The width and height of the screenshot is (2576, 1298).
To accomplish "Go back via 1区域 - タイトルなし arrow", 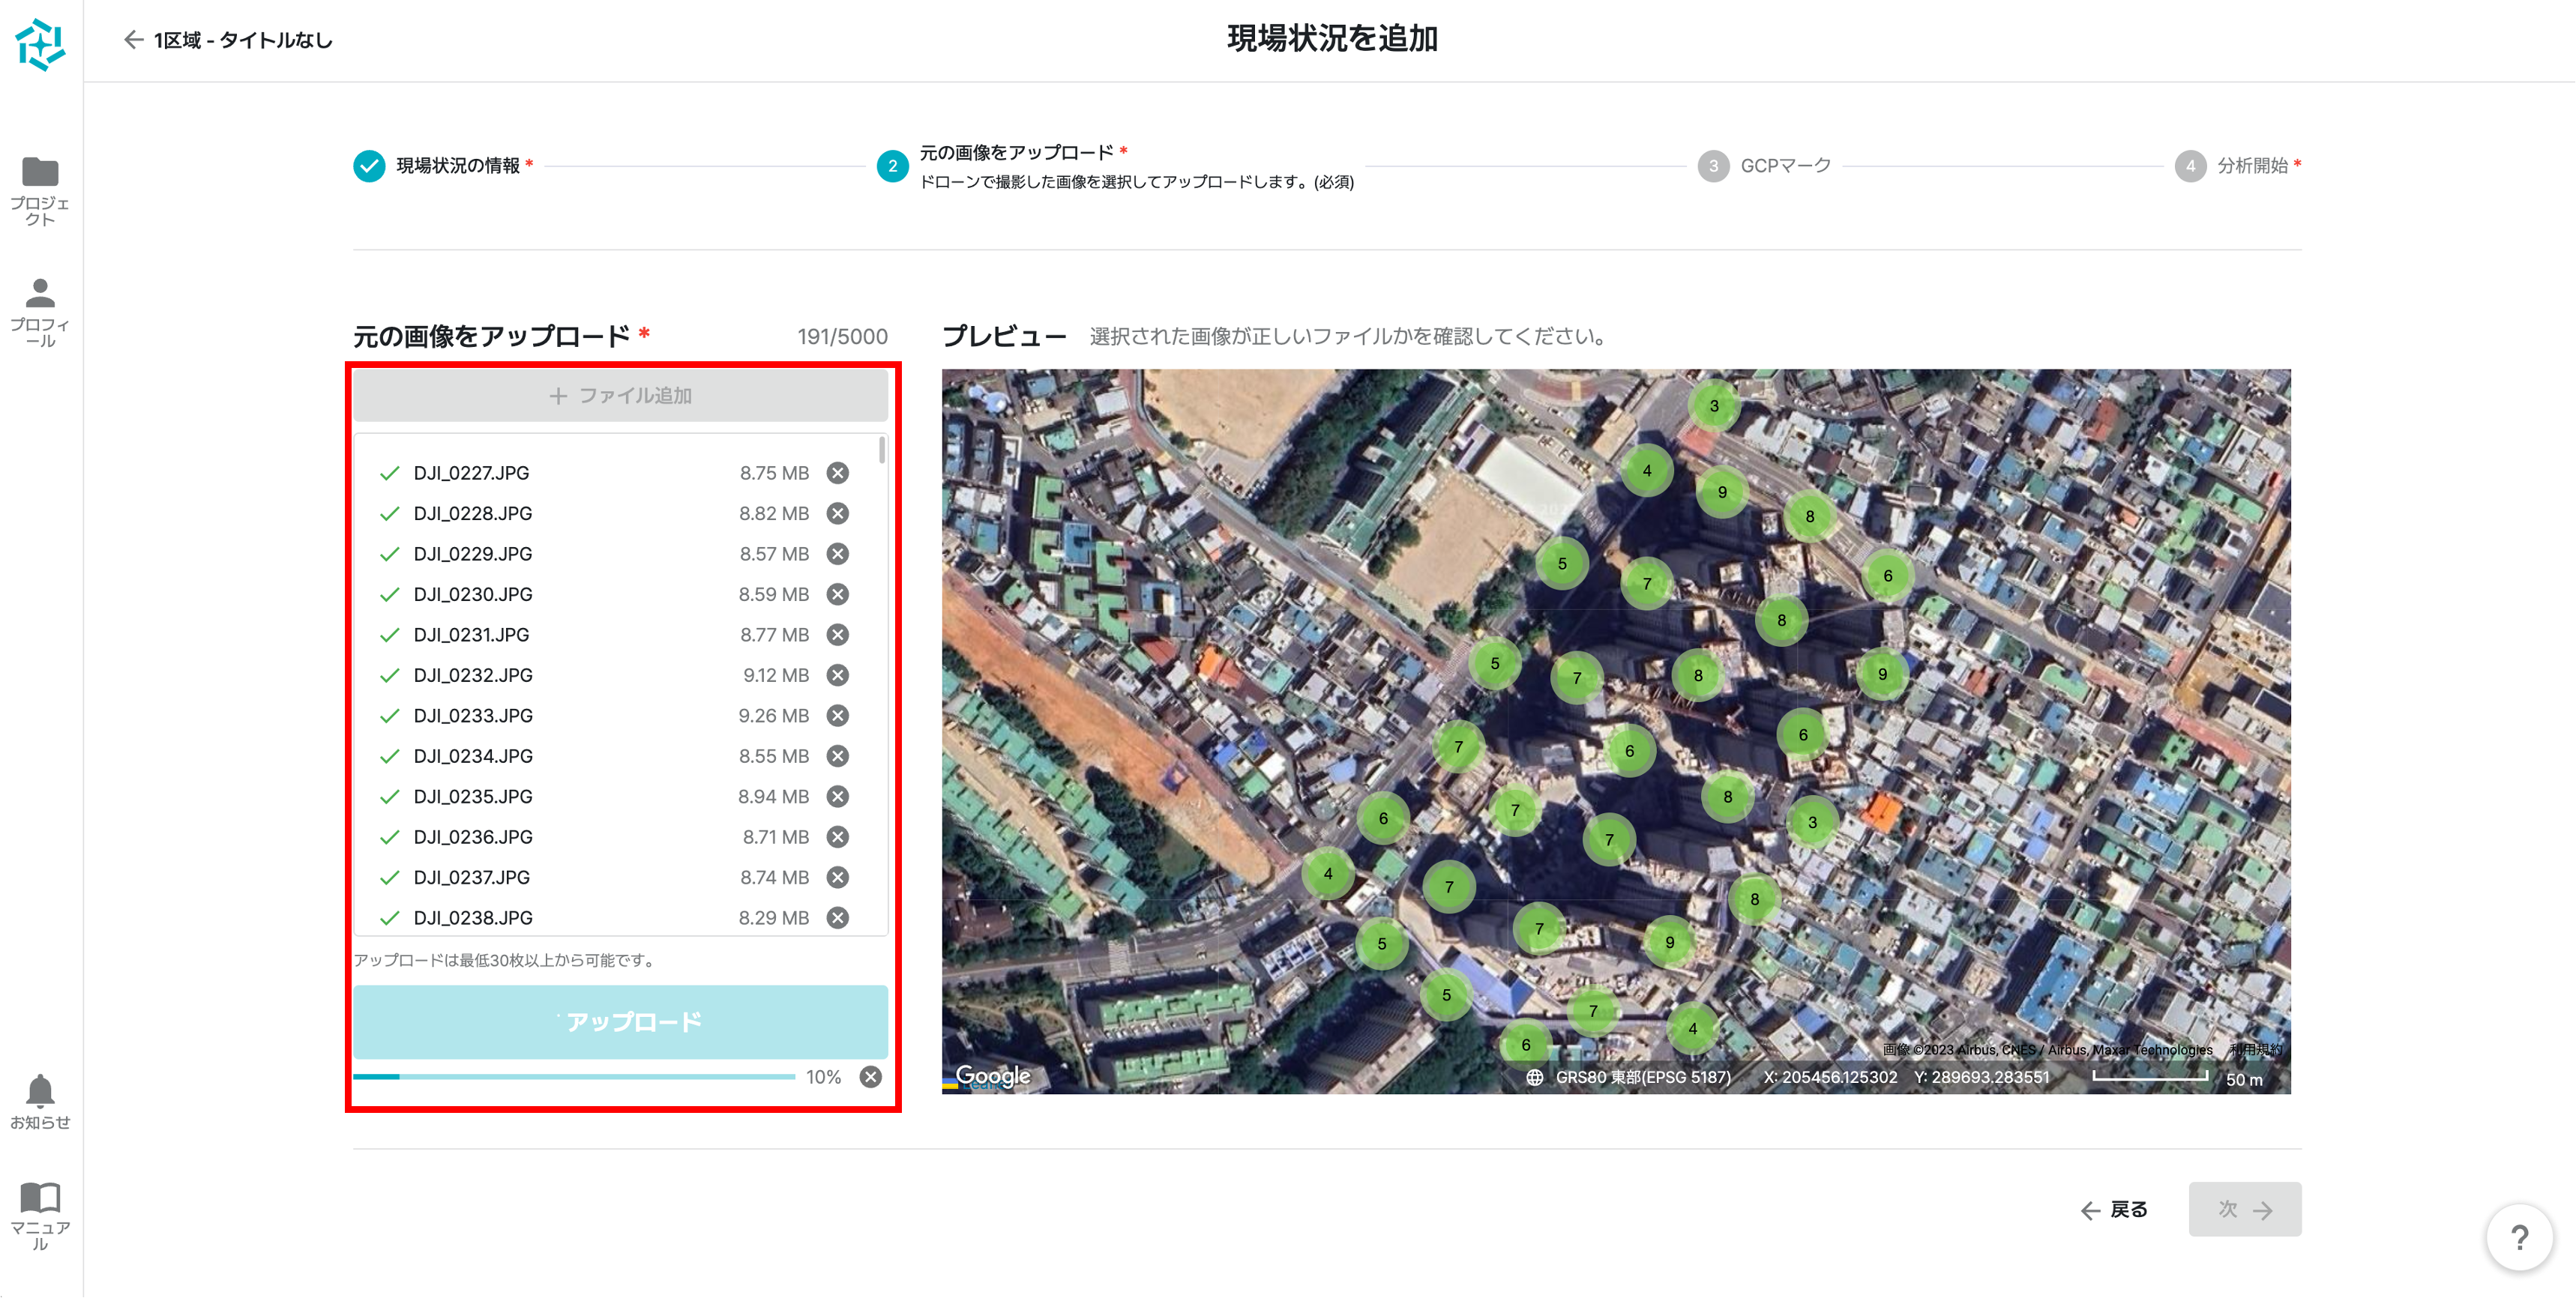I will [133, 40].
